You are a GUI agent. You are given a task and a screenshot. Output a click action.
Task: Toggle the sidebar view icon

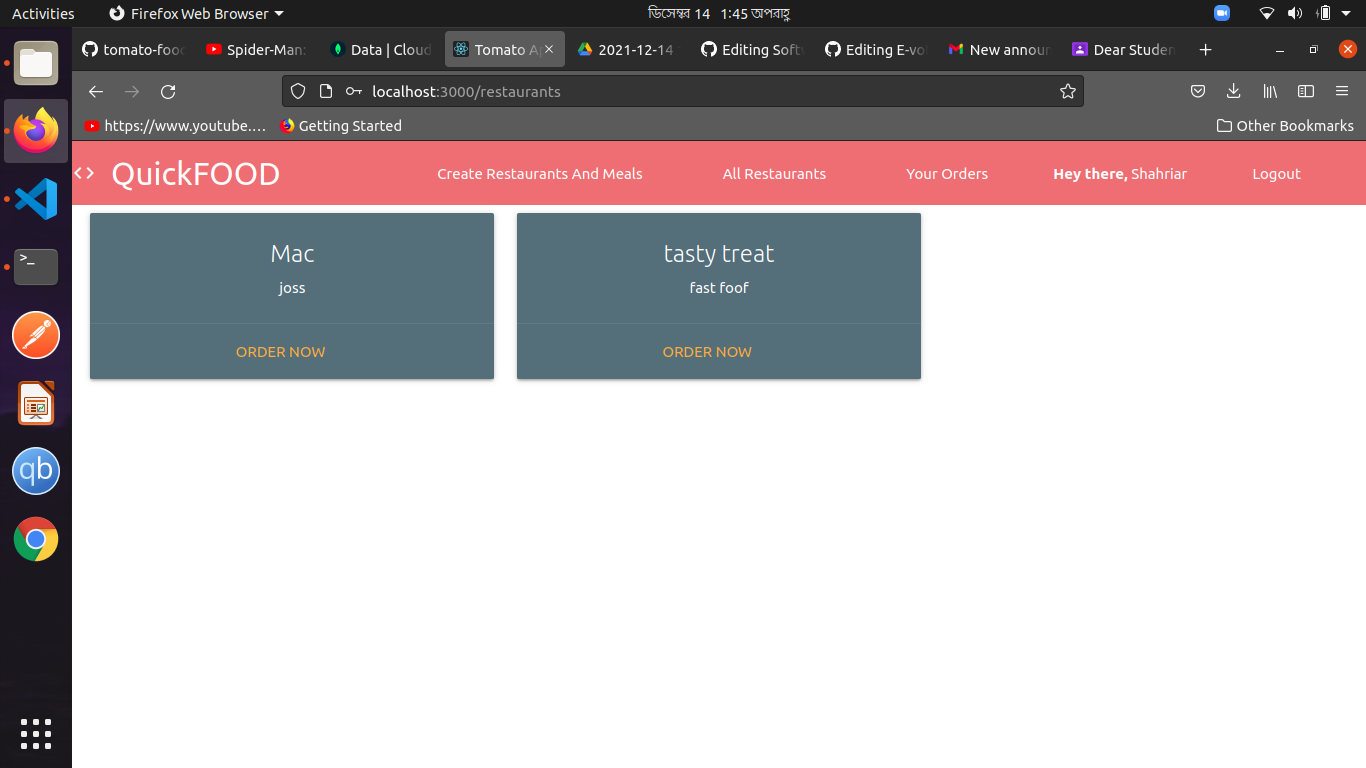pyautogui.click(x=1306, y=91)
